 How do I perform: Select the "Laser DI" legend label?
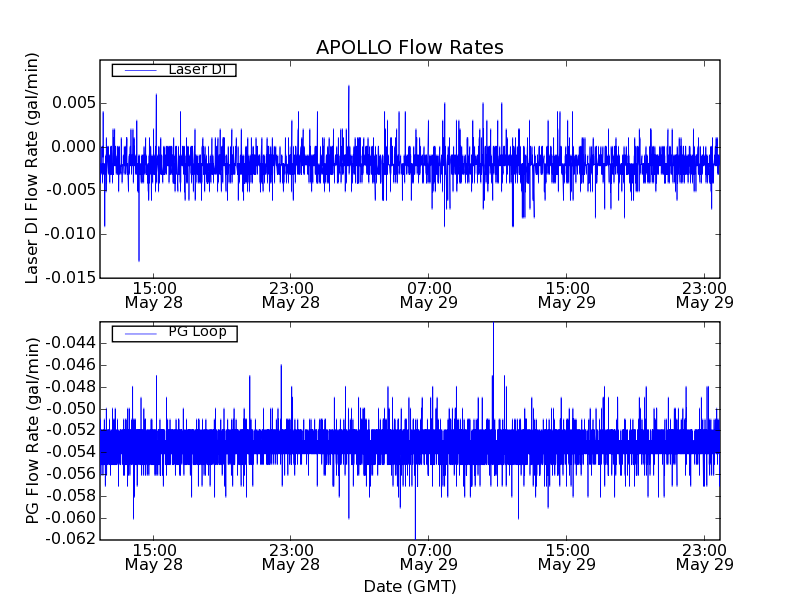tap(196, 69)
